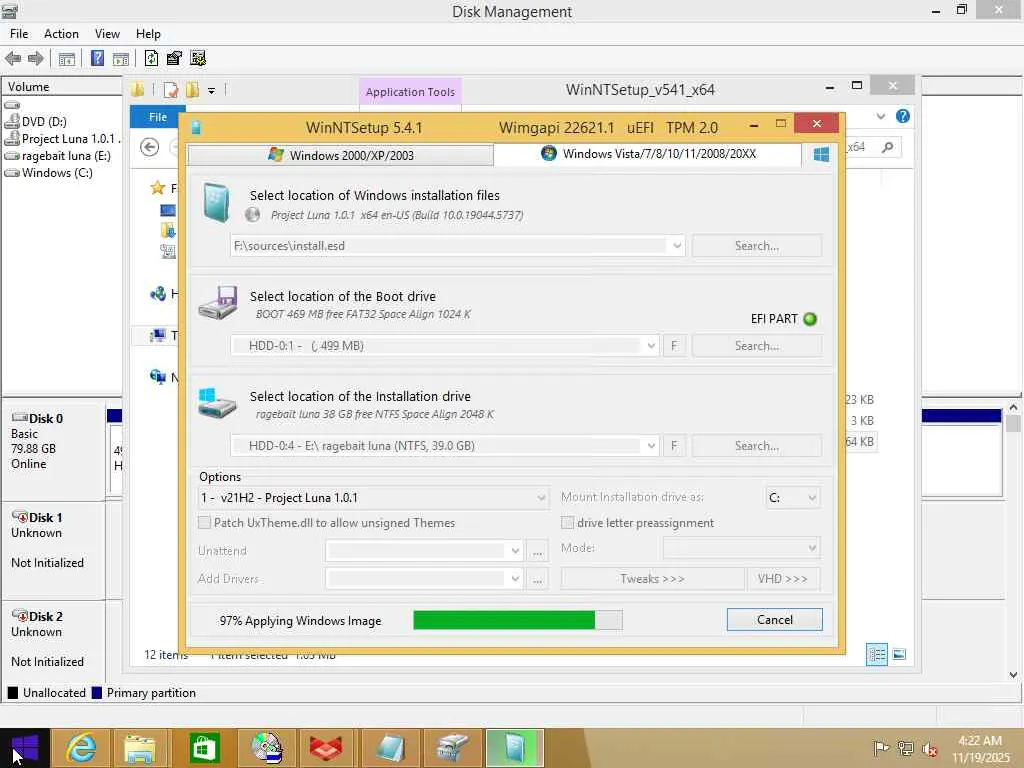Toggle drive letter preassignment checkbox
The height and width of the screenshot is (768, 1024).
point(568,522)
